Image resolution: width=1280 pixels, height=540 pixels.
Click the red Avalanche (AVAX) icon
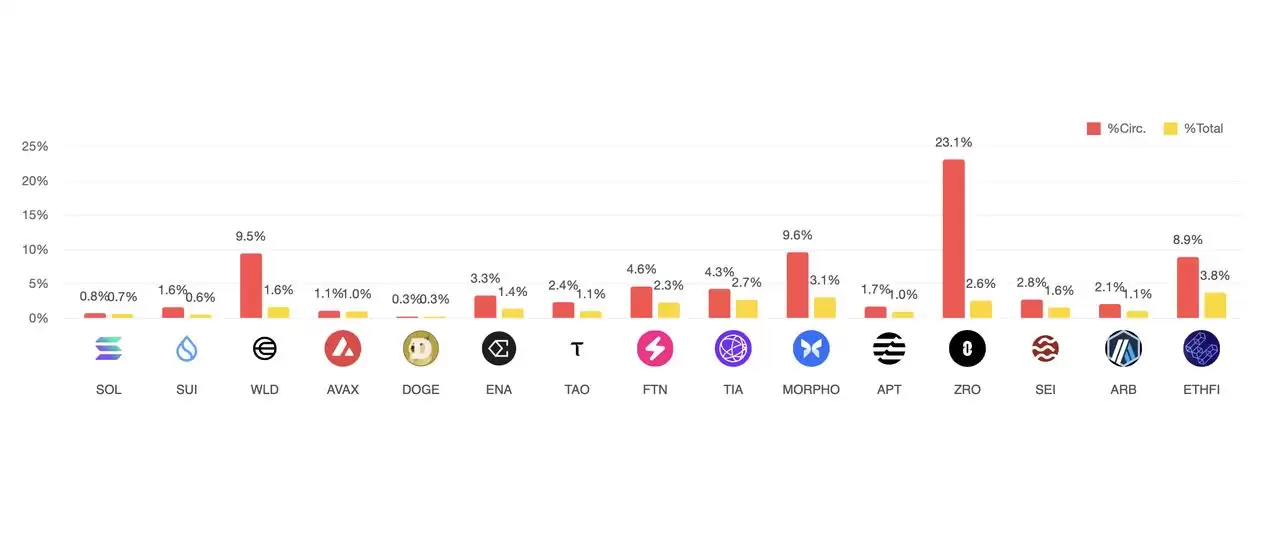click(342, 348)
